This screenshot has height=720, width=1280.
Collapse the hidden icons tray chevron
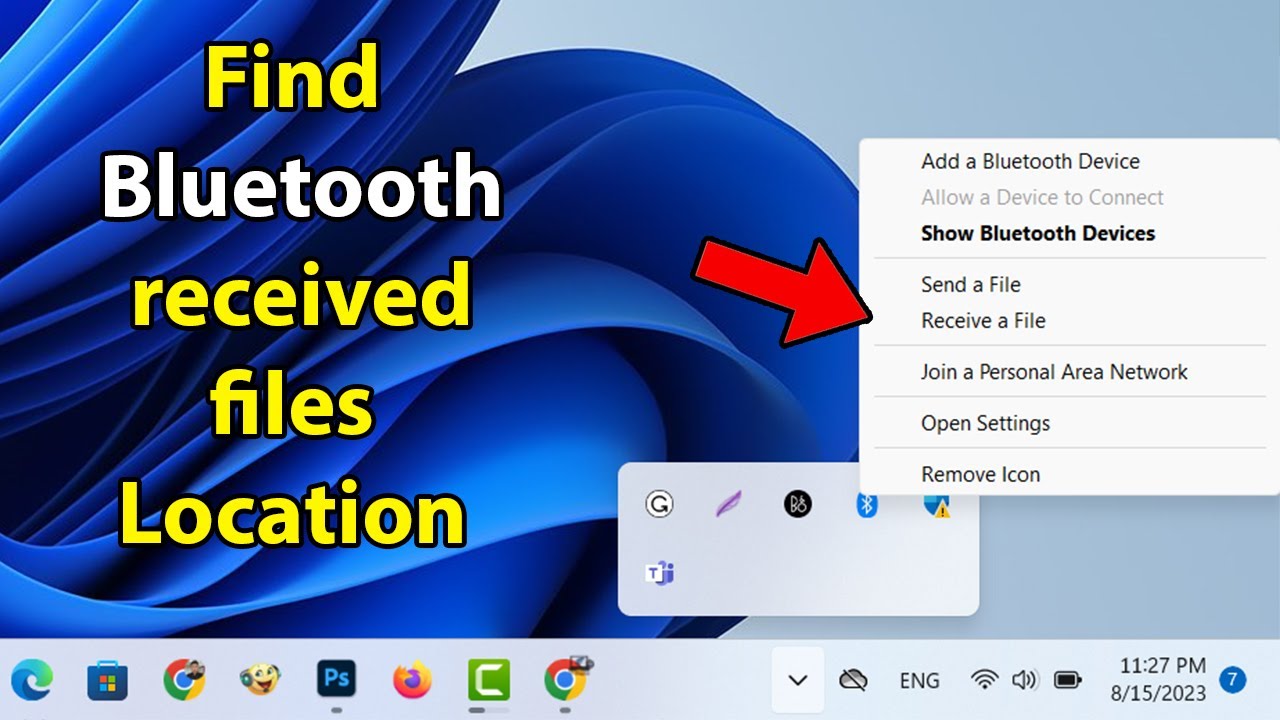click(x=797, y=681)
